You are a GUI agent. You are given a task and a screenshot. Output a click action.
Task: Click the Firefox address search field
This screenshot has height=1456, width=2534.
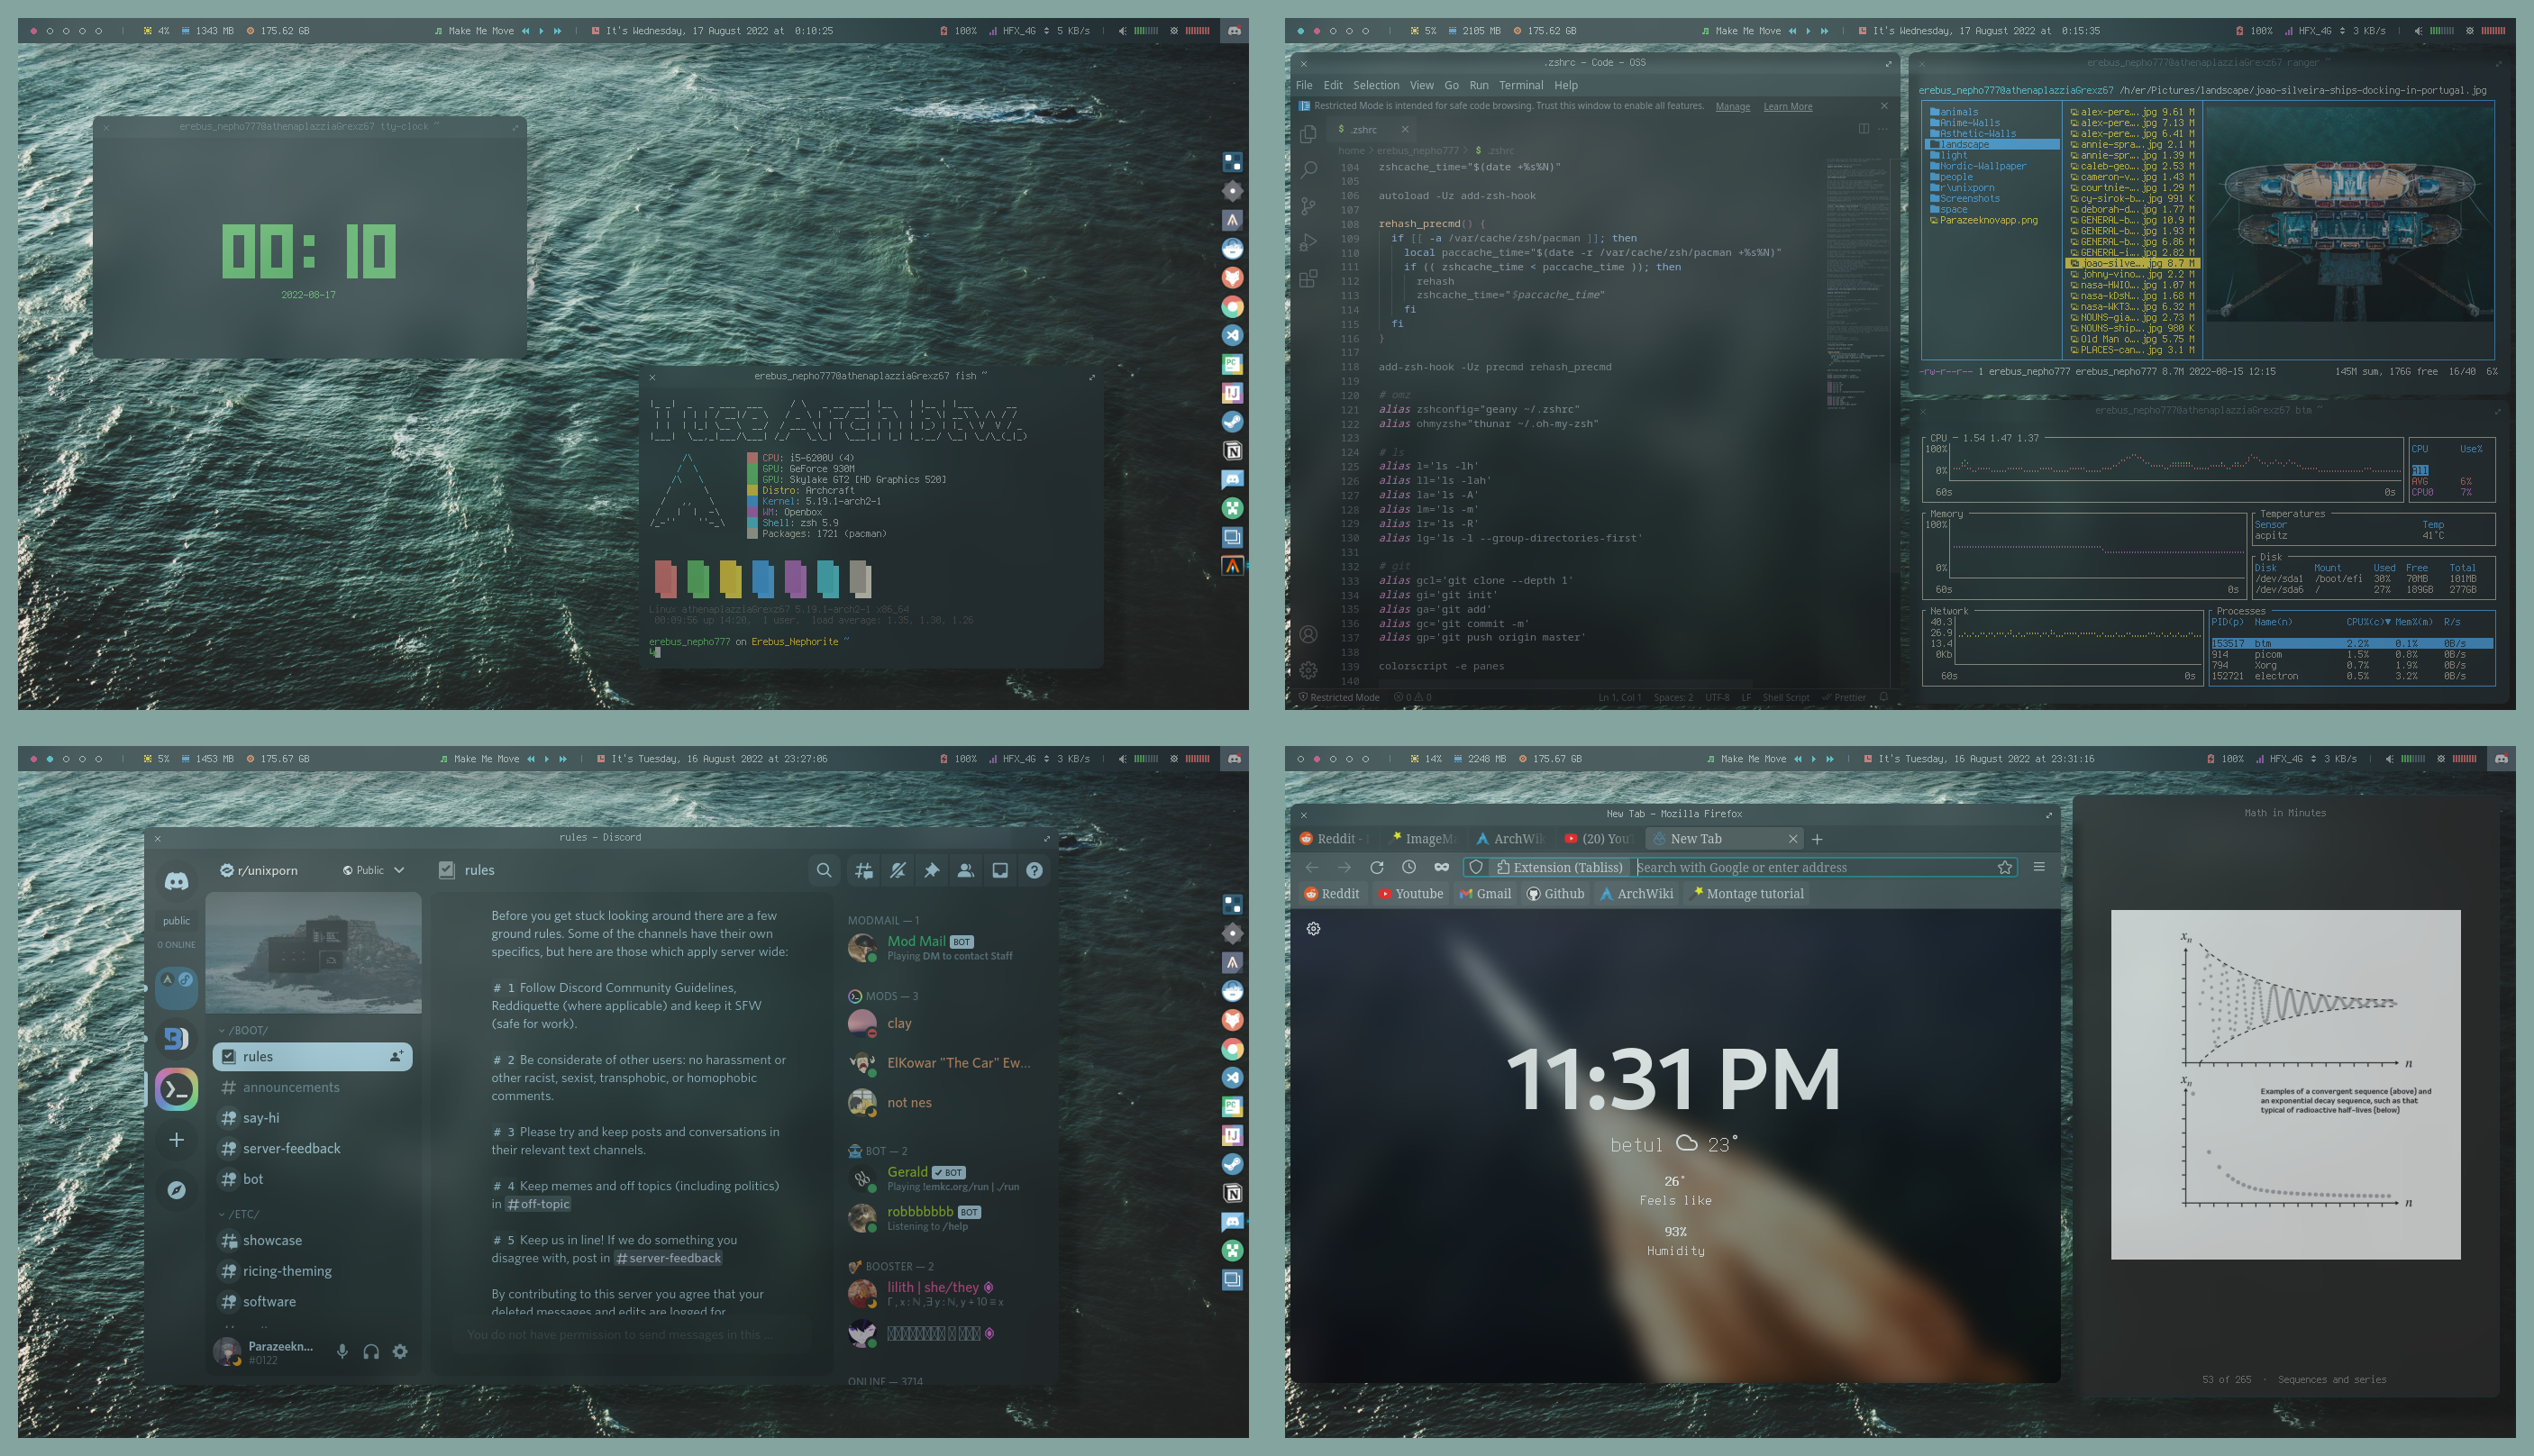click(x=1810, y=867)
